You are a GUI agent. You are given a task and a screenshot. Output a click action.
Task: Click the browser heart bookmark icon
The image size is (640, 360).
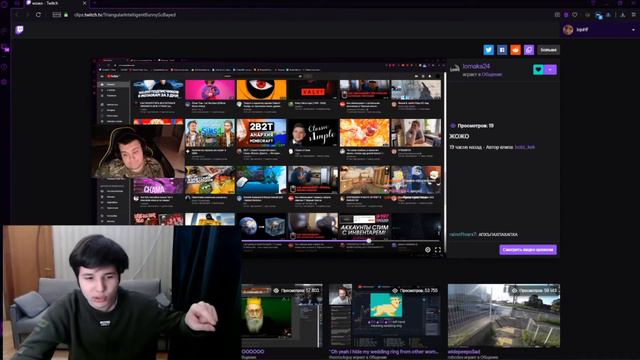[x=575, y=15]
